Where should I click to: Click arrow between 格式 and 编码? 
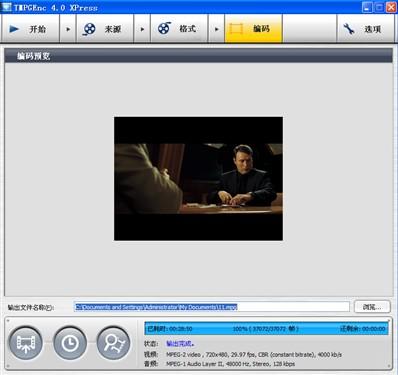tap(217, 29)
